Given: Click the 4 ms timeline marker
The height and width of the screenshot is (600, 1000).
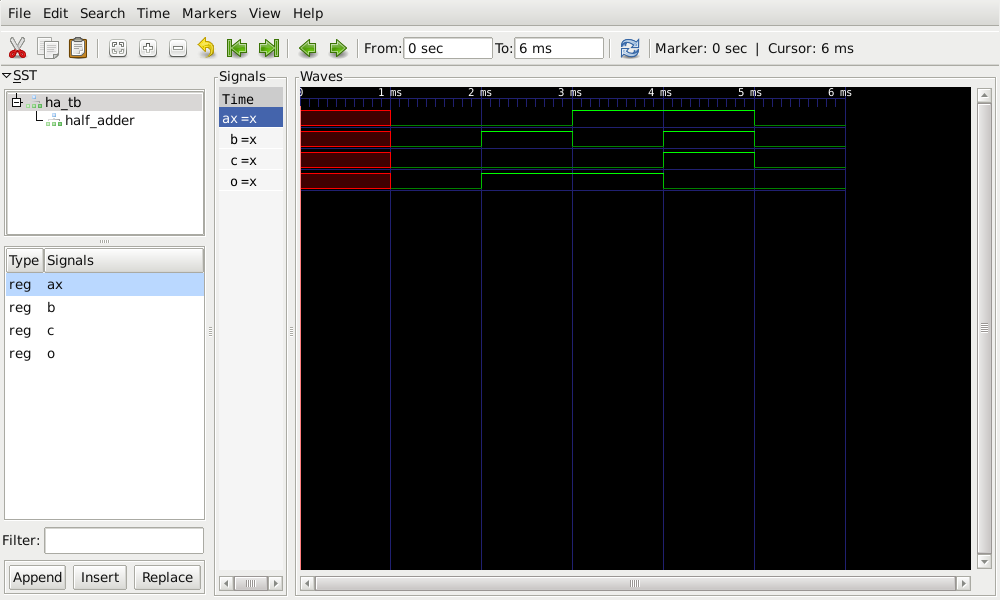Looking at the screenshot, I should 659,92.
